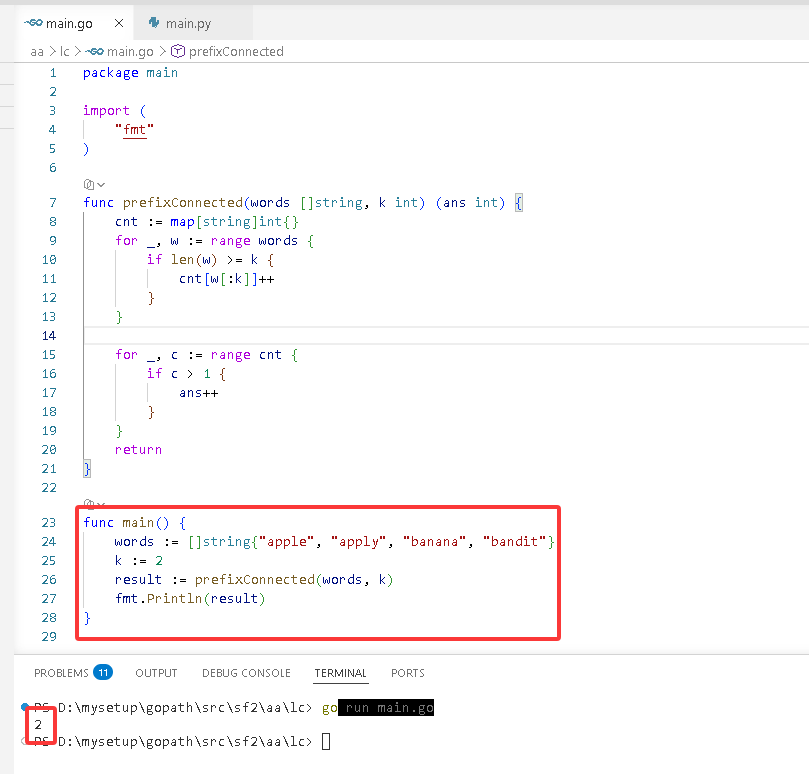
Task: Click 'k := 2' on line 25
Action: point(139,561)
